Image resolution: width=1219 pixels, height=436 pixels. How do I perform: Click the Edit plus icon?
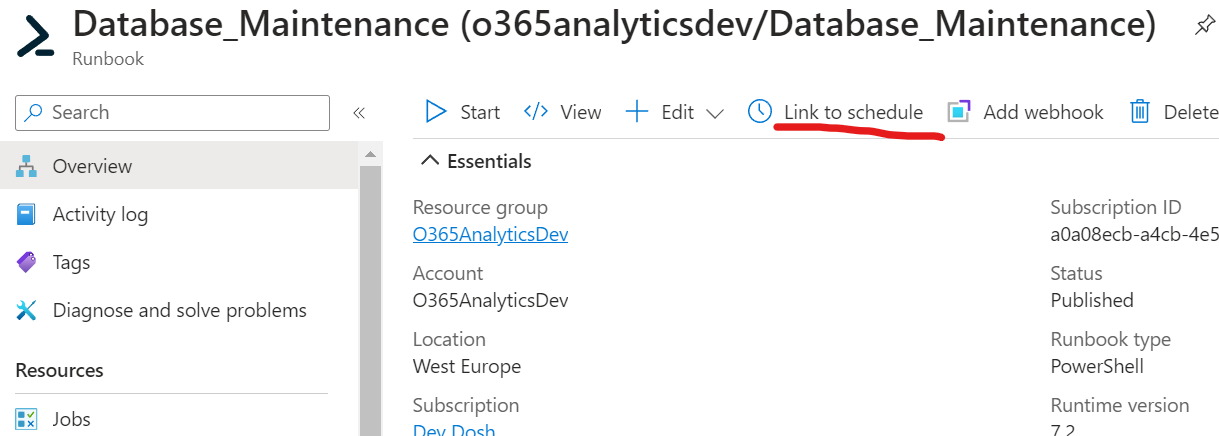(x=637, y=112)
